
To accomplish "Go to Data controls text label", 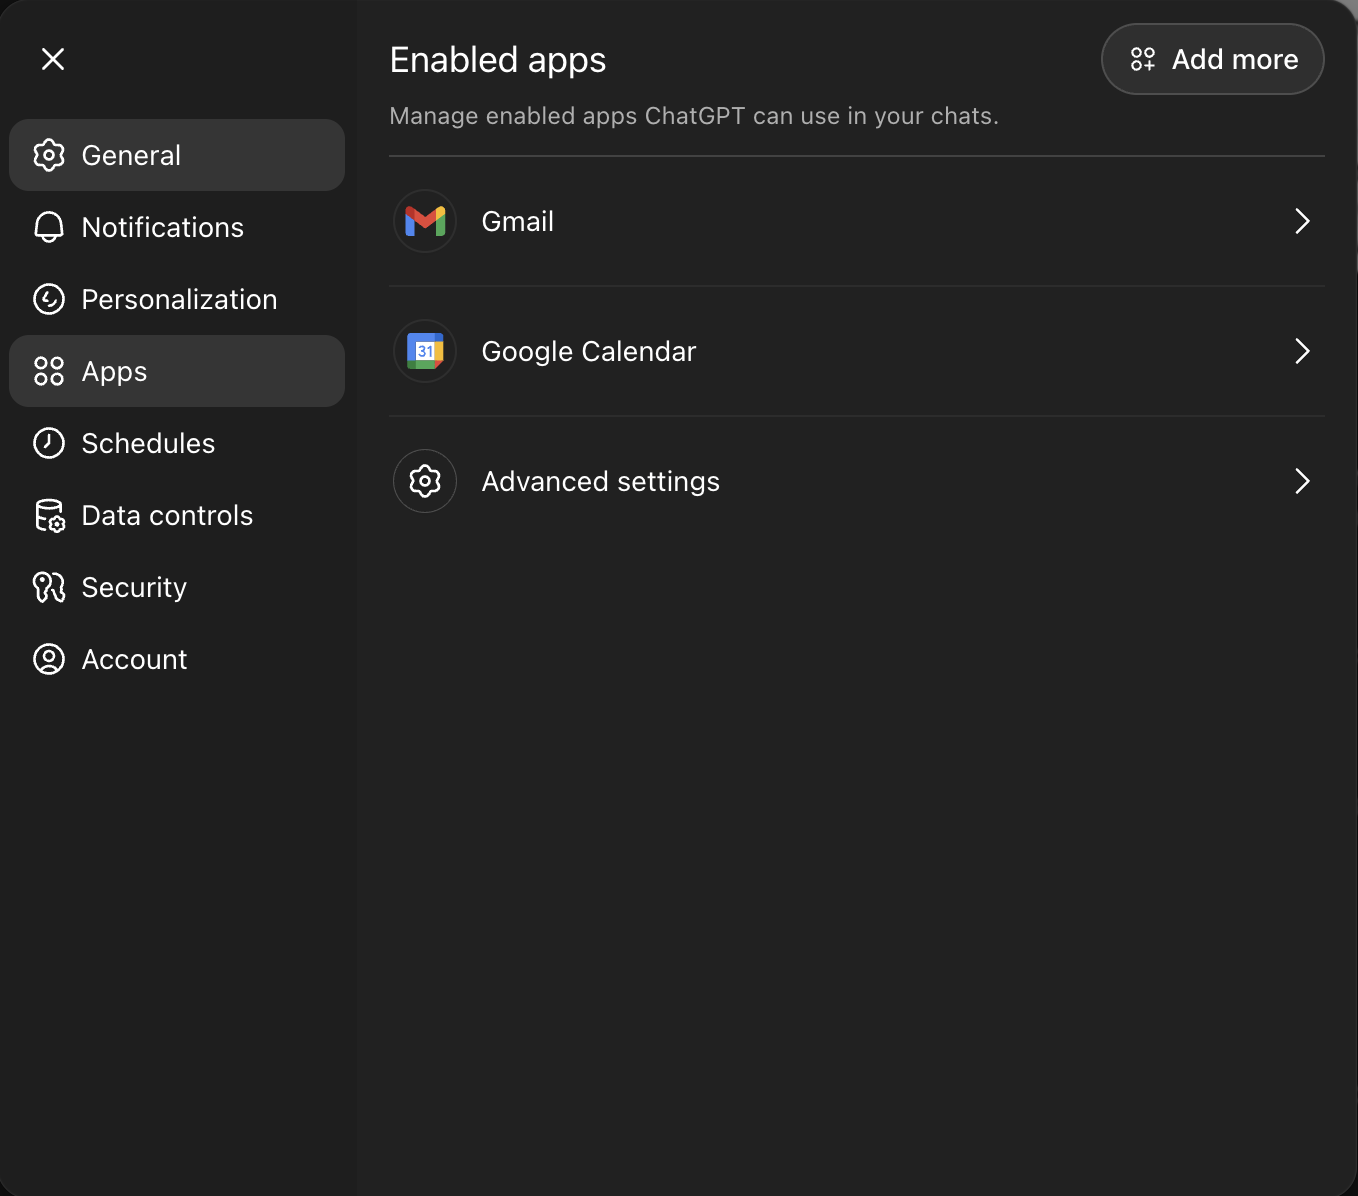I will 167,515.
